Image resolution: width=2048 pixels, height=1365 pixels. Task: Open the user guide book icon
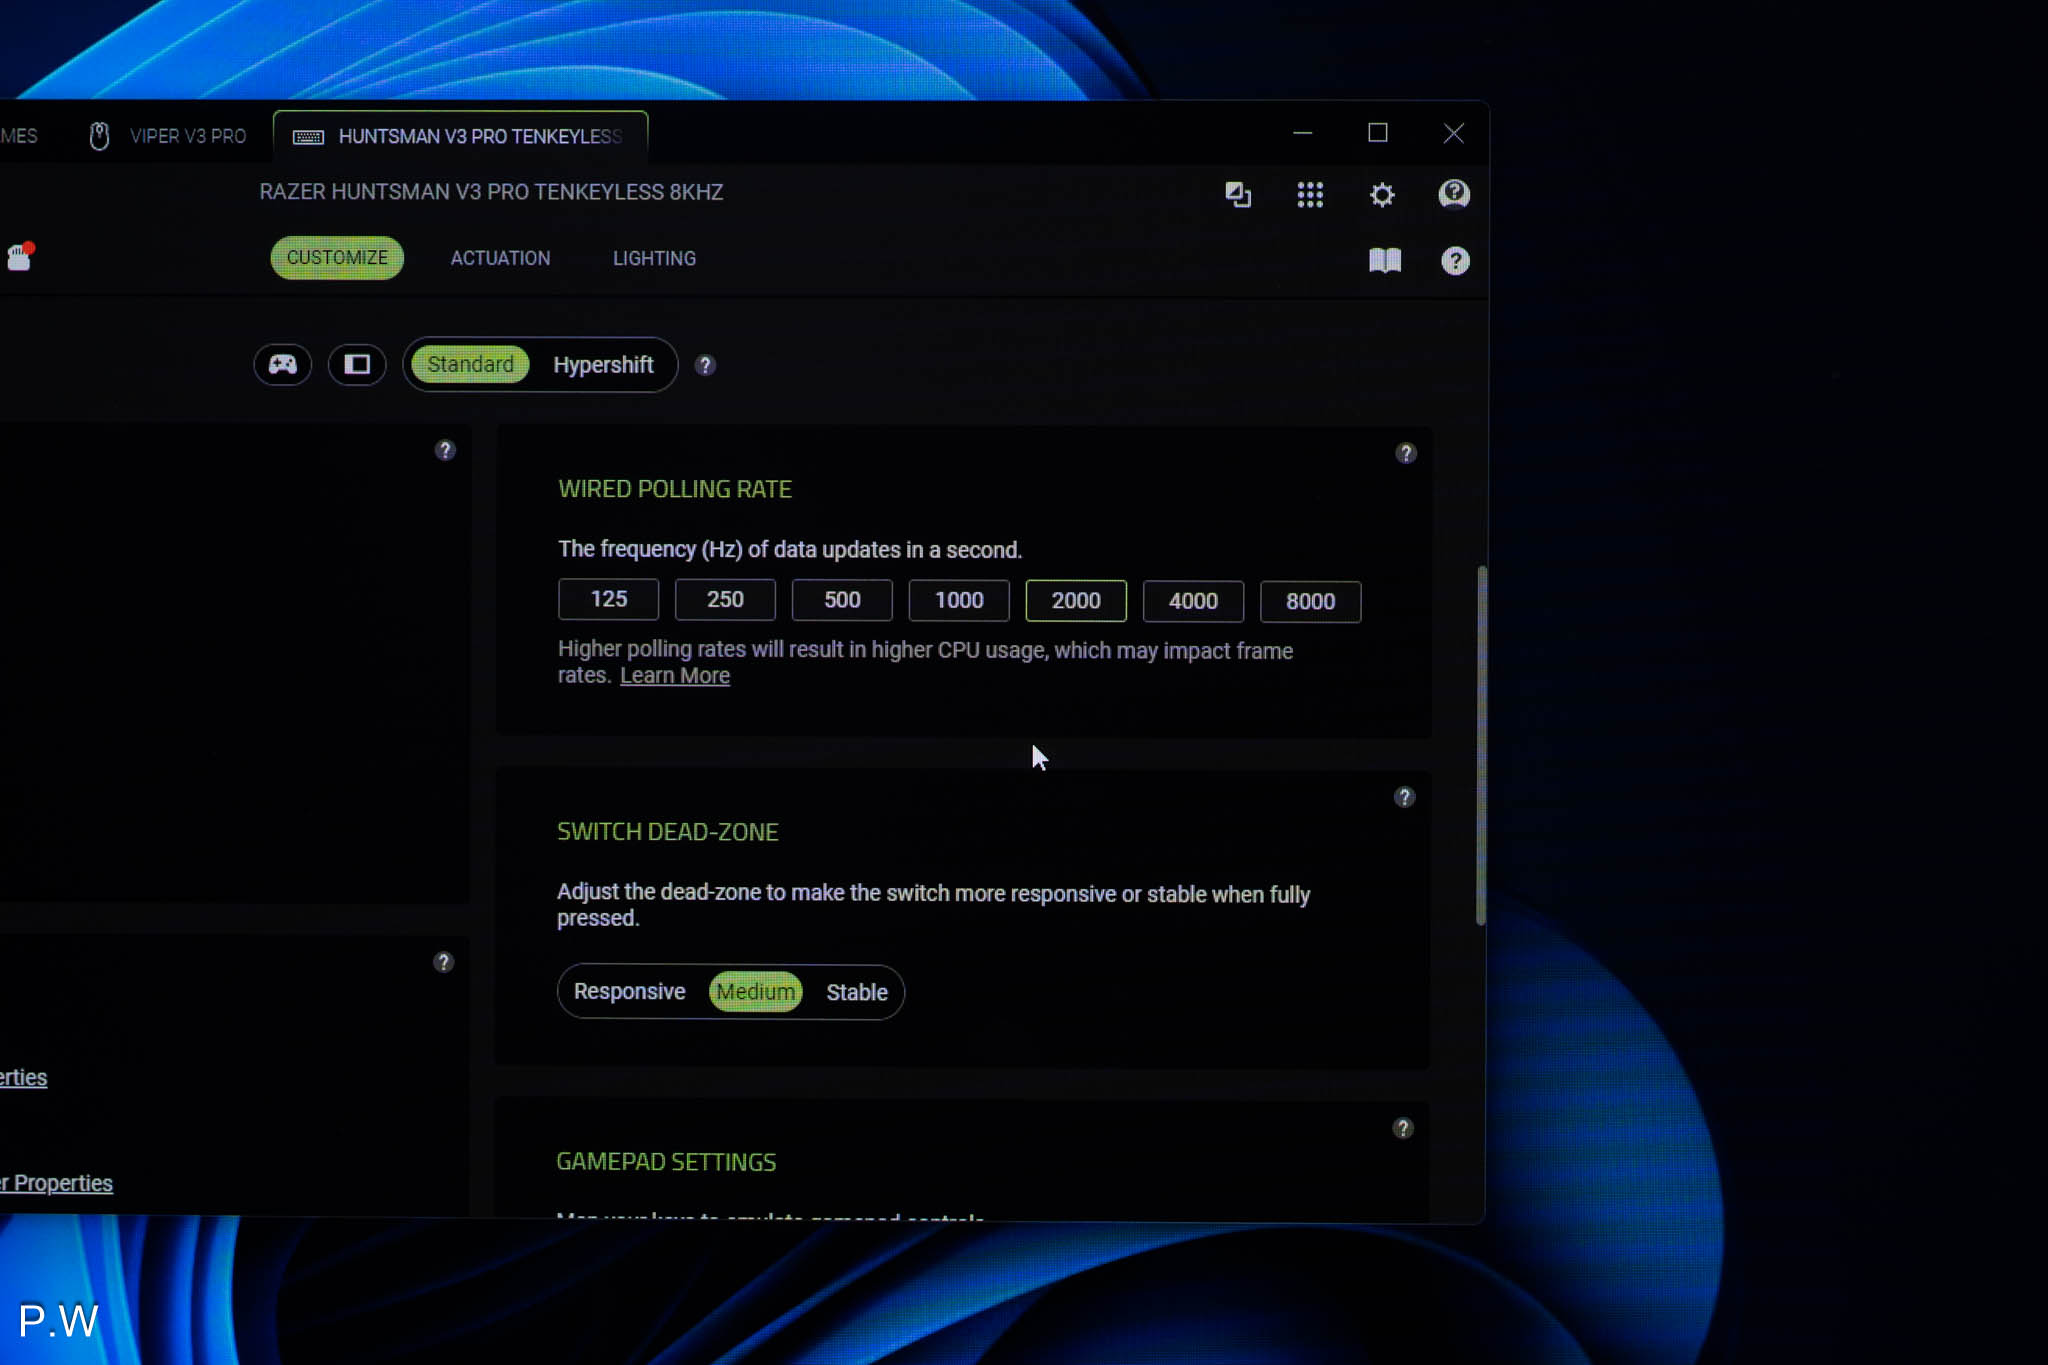pyautogui.click(x=1385, y=261)
